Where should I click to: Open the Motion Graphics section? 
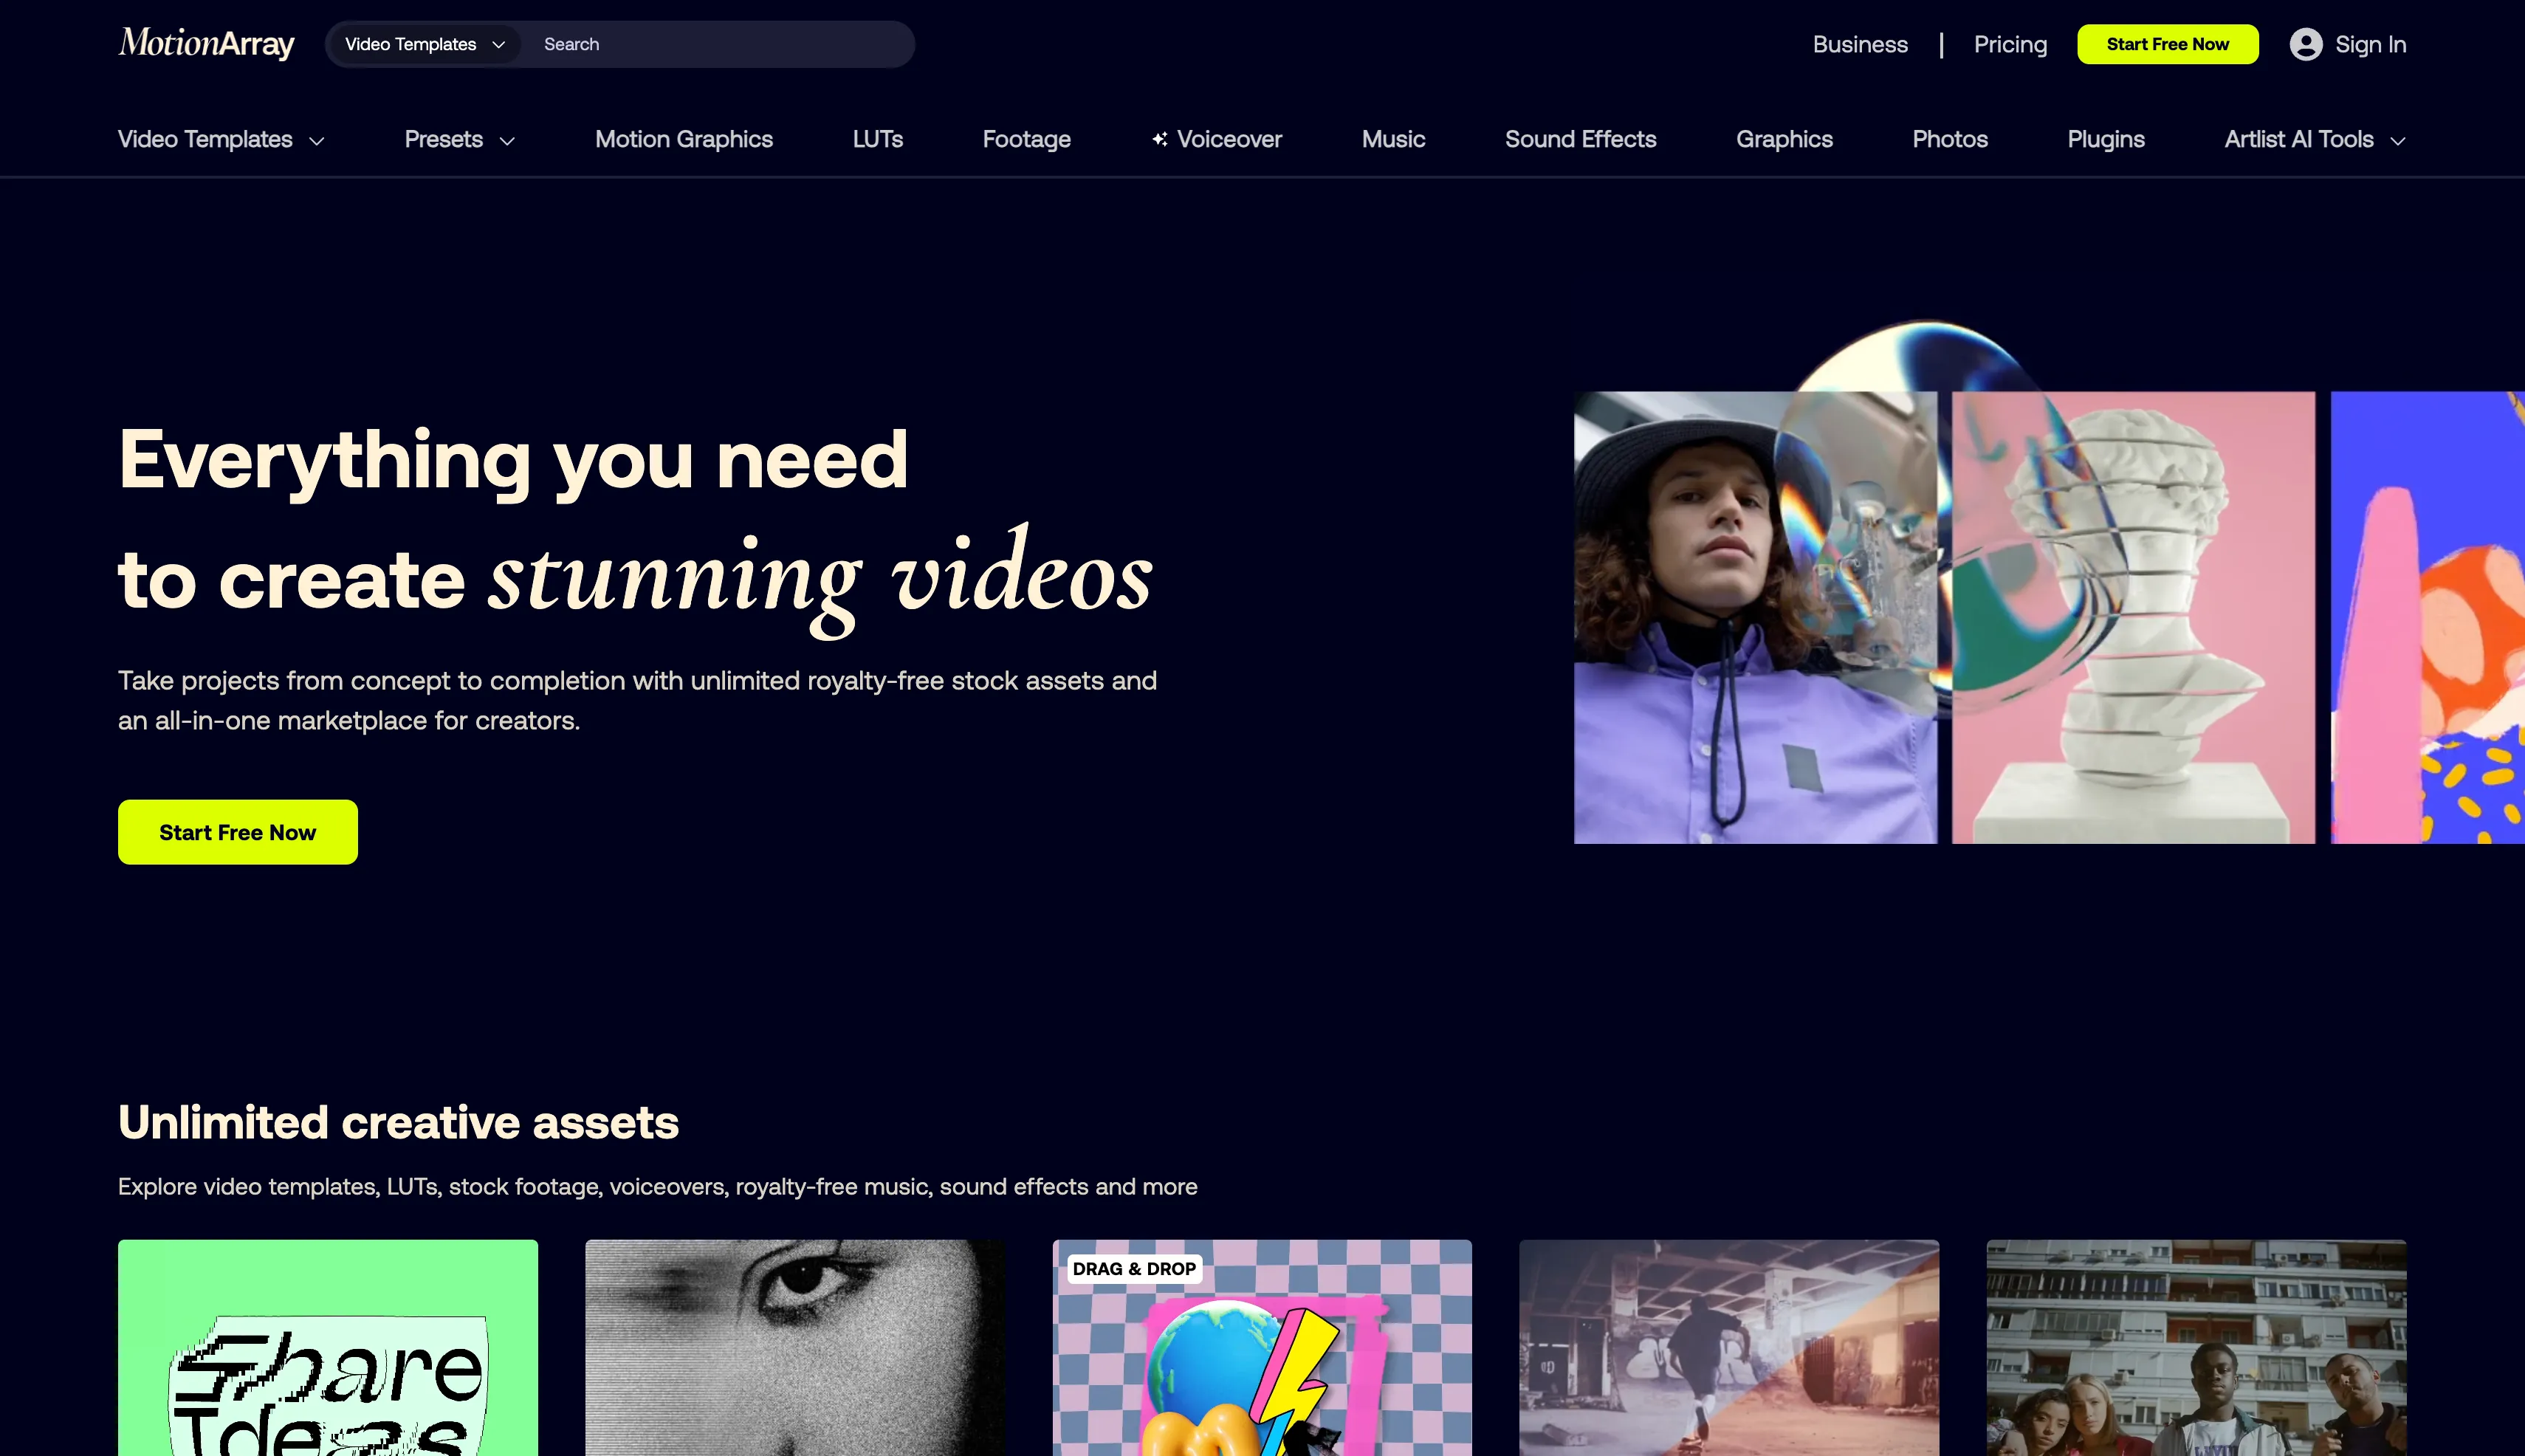(x=683, y=139)
